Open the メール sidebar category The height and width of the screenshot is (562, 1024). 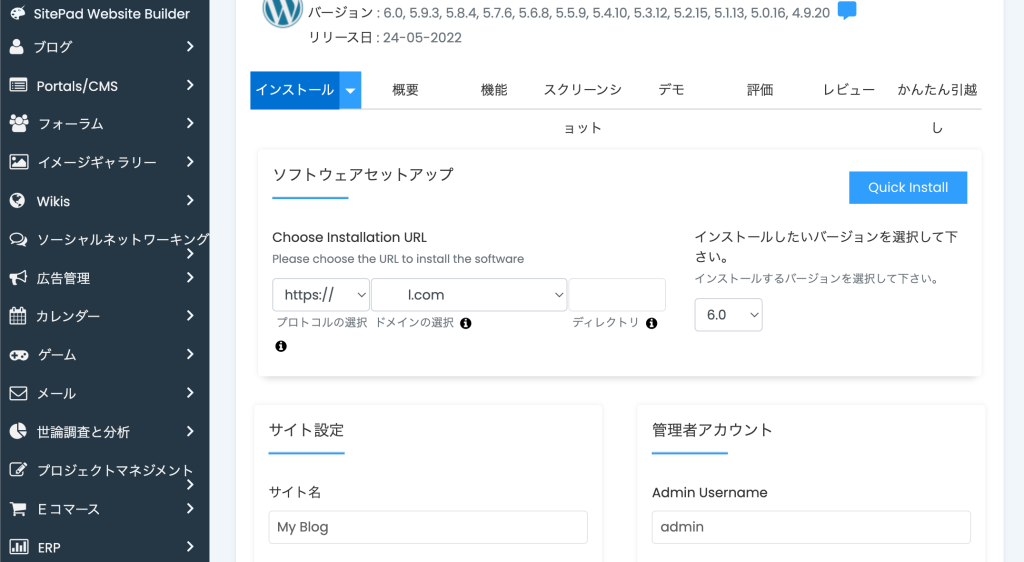[x=104, y=393]
